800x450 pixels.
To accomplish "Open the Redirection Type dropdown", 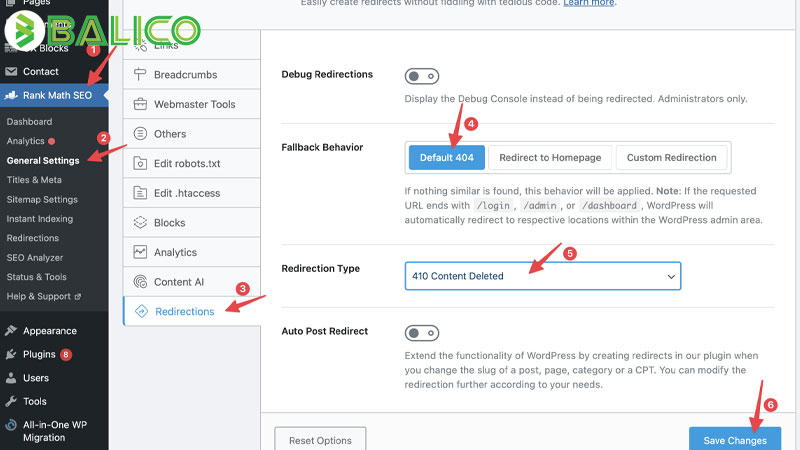I will pos(542,276).
